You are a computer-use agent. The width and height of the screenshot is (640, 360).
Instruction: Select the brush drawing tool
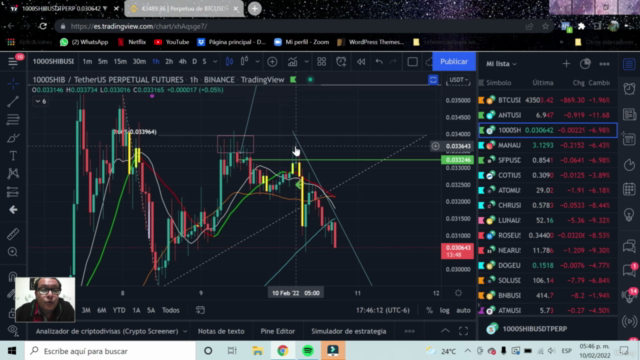(13, 138)
